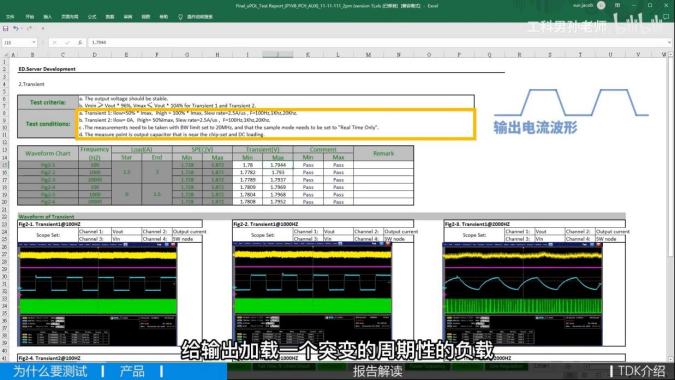
Task: Select Transient Max cell 1.793
Action: (278, 172)
